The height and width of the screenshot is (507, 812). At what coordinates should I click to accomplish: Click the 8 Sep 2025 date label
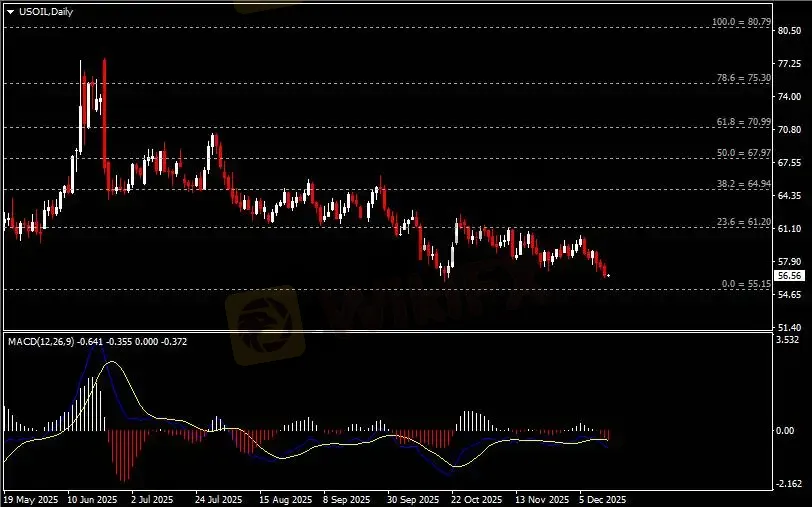point(347,500)
